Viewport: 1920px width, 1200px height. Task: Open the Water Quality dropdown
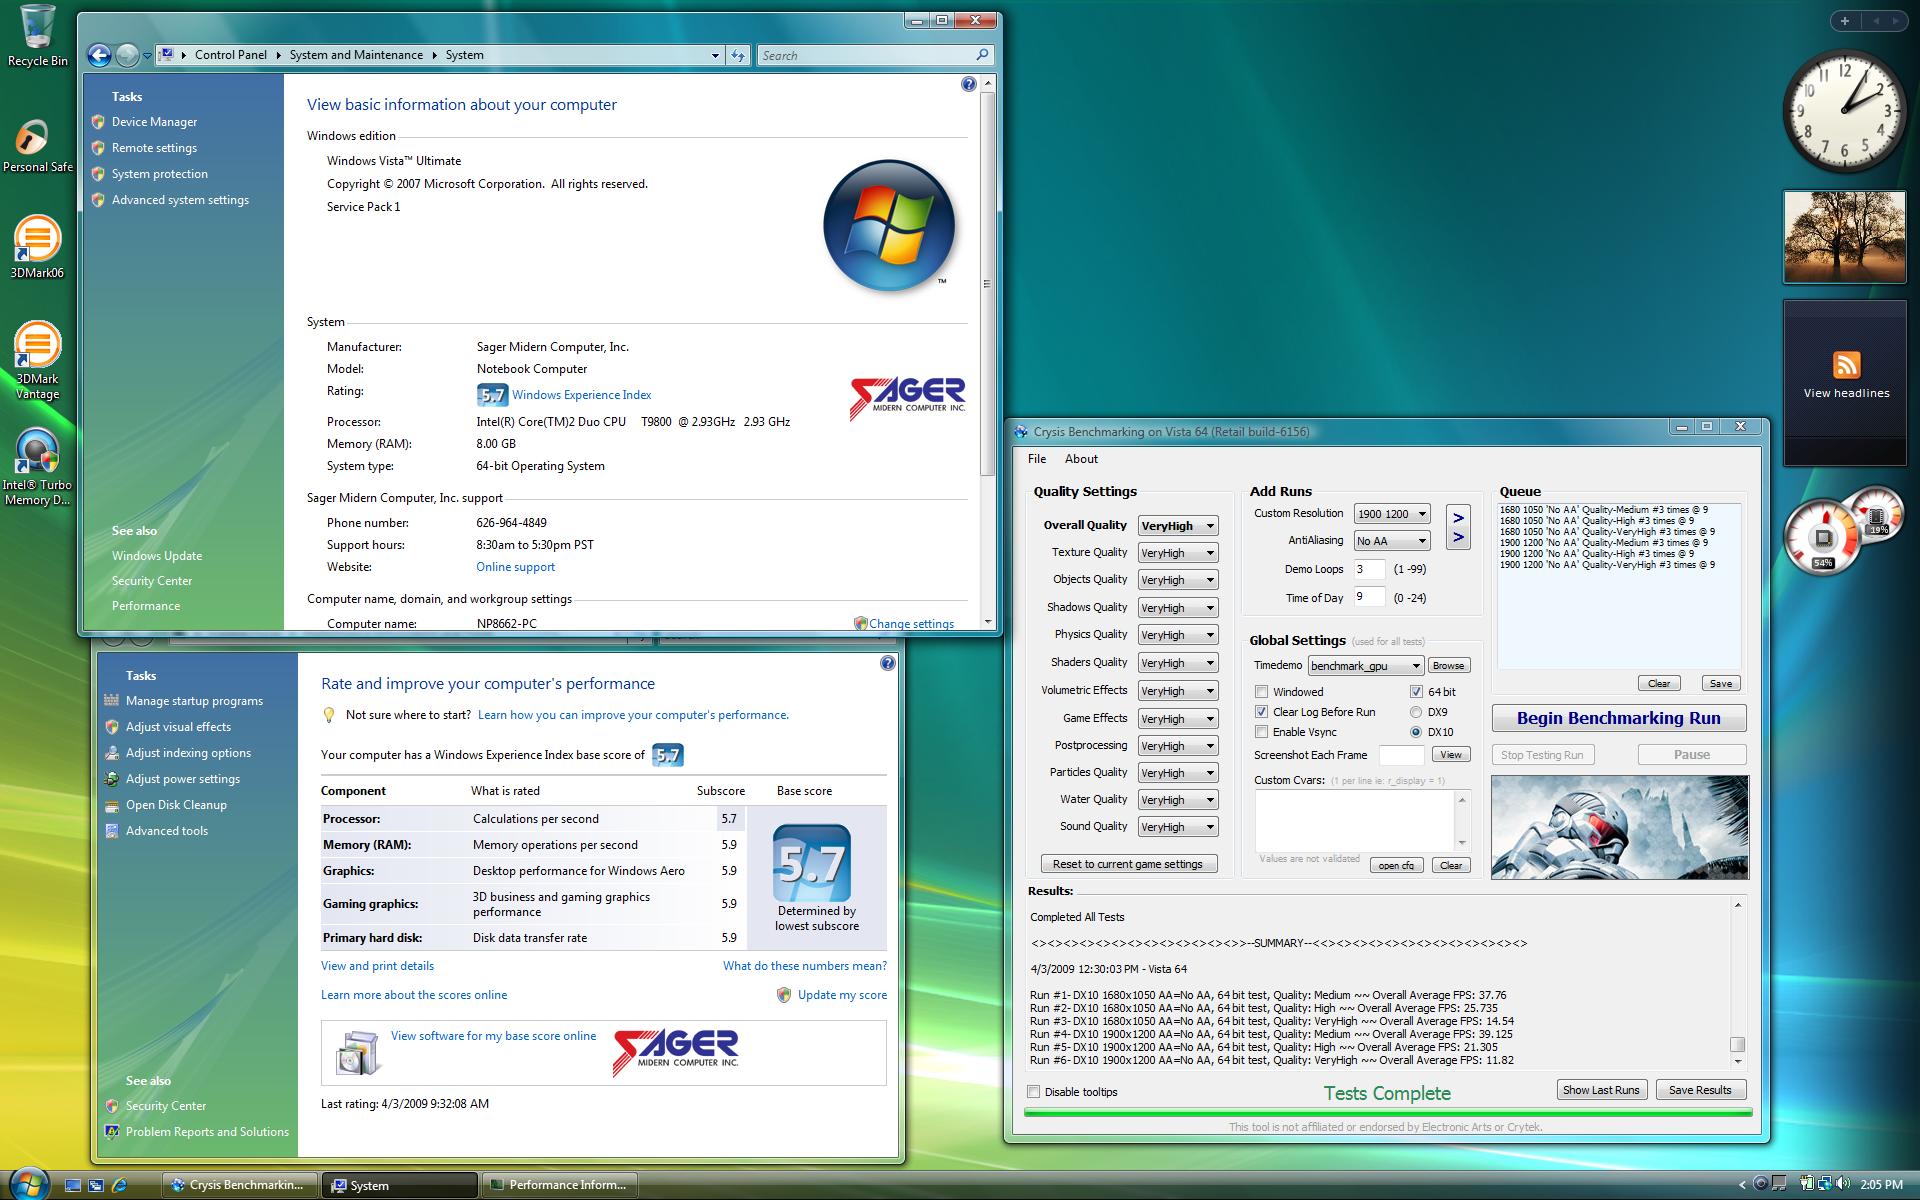click(1177, 800)
